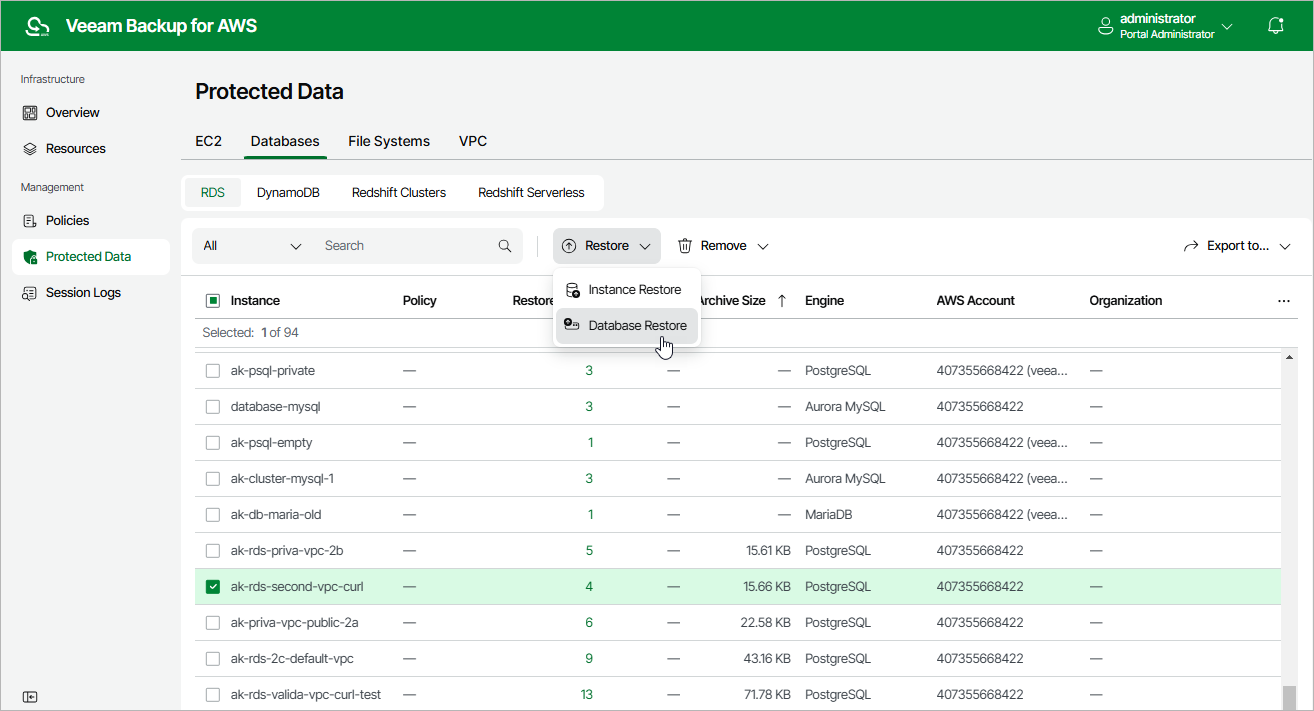Expand the Remove dropdown chevron
This screenshot has height=711, width=1314.
click(x=763, y=246)
